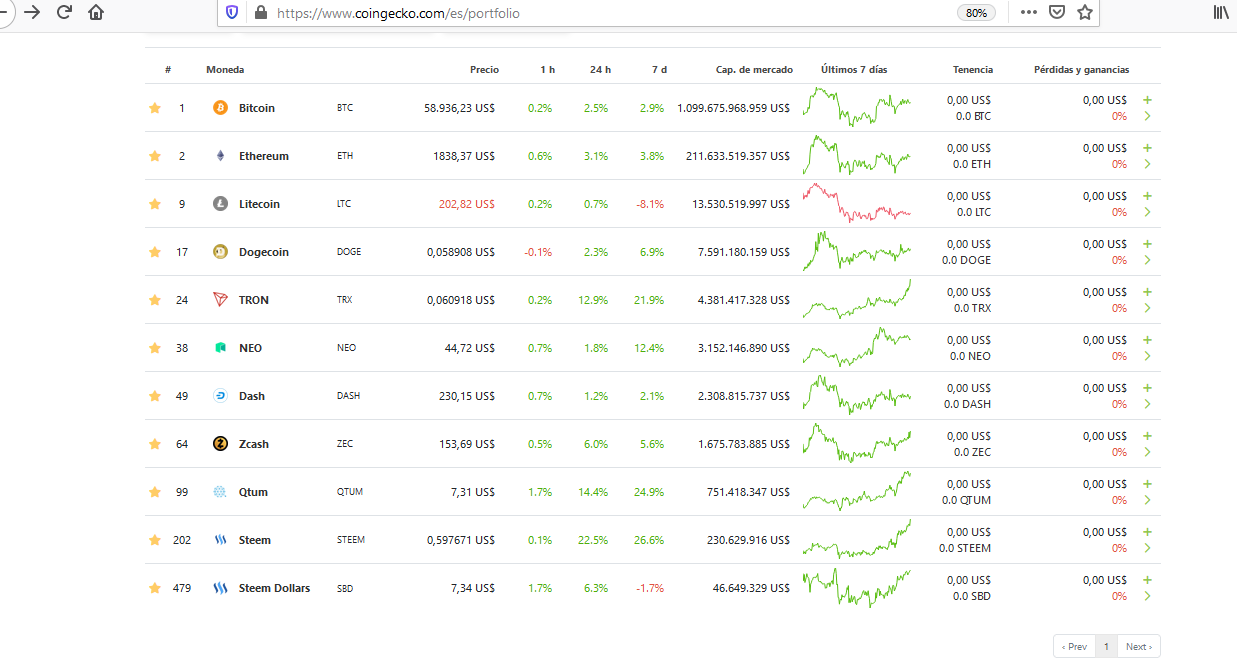
Task: Expand Ethereum row details chevron
Action: coord(1147,164)
